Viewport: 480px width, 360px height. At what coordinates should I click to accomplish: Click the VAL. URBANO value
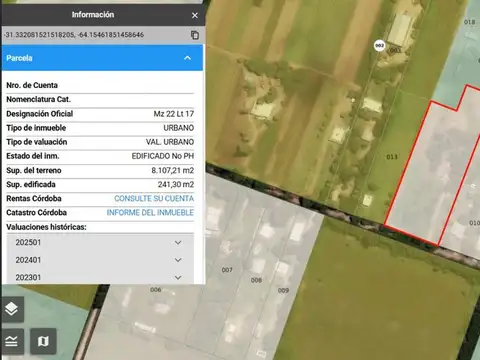point(170,142)
